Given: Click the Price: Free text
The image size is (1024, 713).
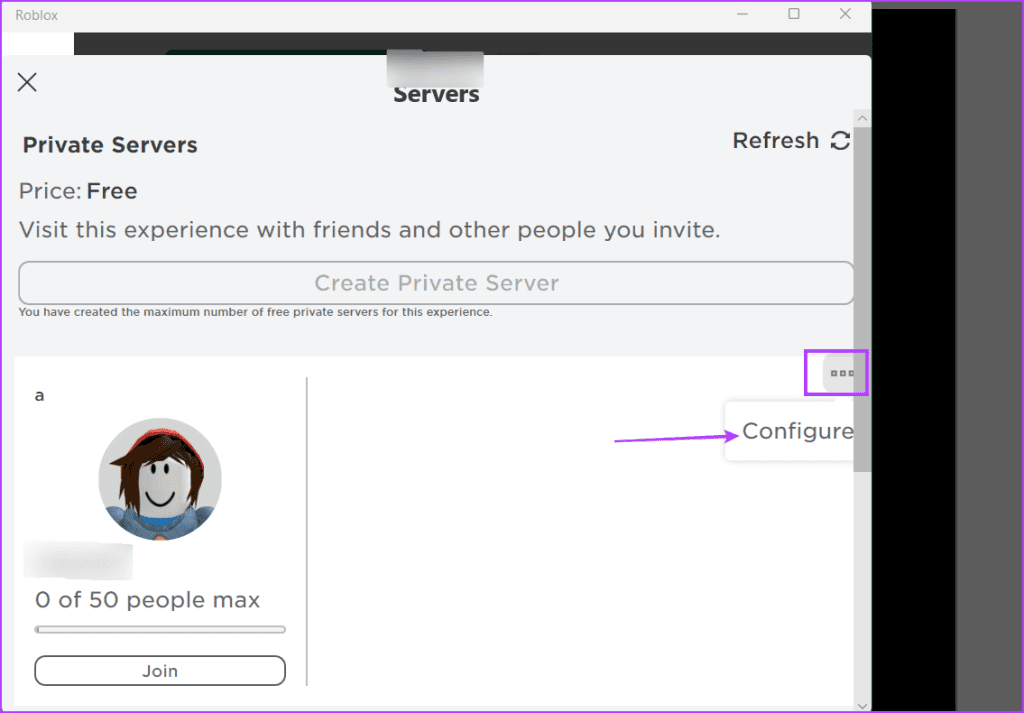Looking at the screenshot, I should (78, 191).
